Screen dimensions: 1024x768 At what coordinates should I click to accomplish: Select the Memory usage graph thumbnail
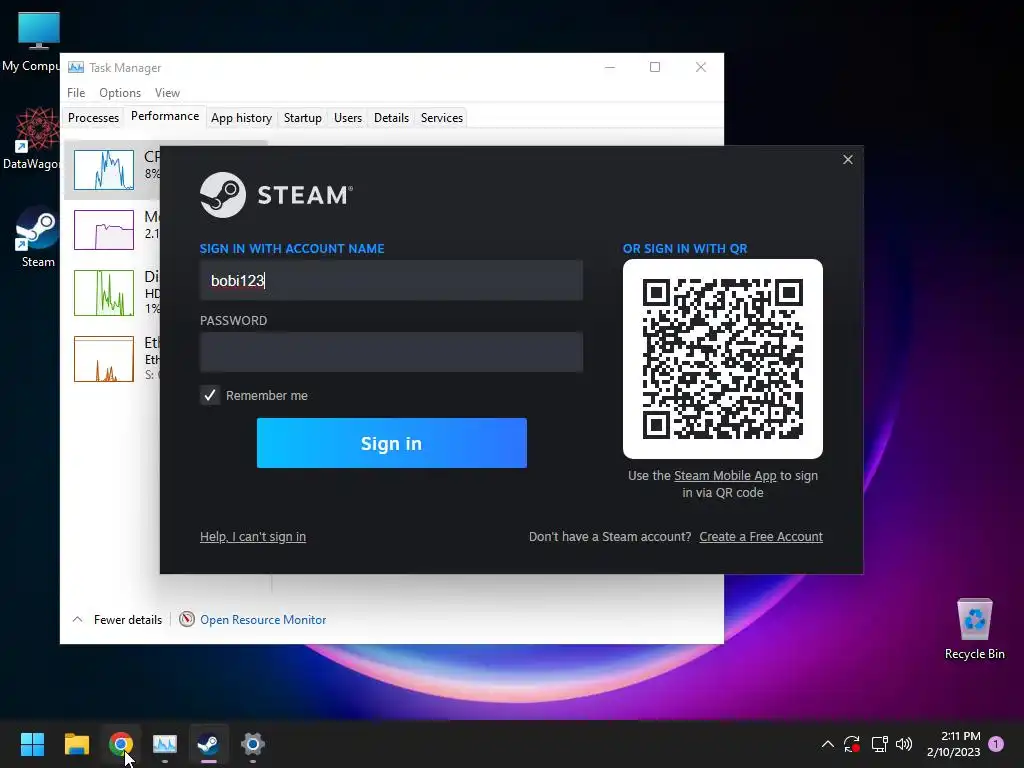tap(104, 230)
